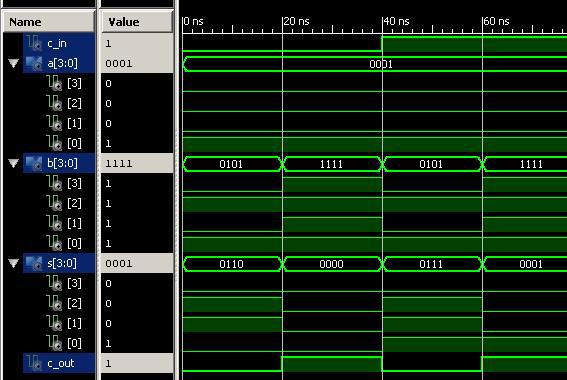Click the 0000 segment of s waveform
This screenshot has width=567, height=380.
tap(332, 264)
